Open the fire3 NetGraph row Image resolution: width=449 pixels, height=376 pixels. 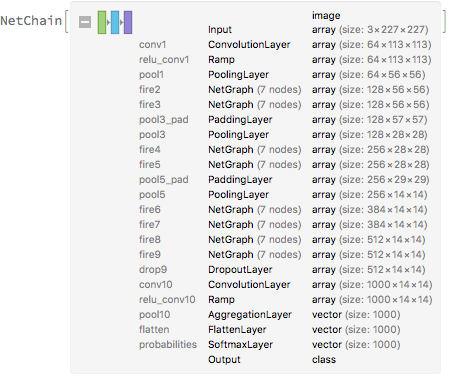[x=284, y=105]
